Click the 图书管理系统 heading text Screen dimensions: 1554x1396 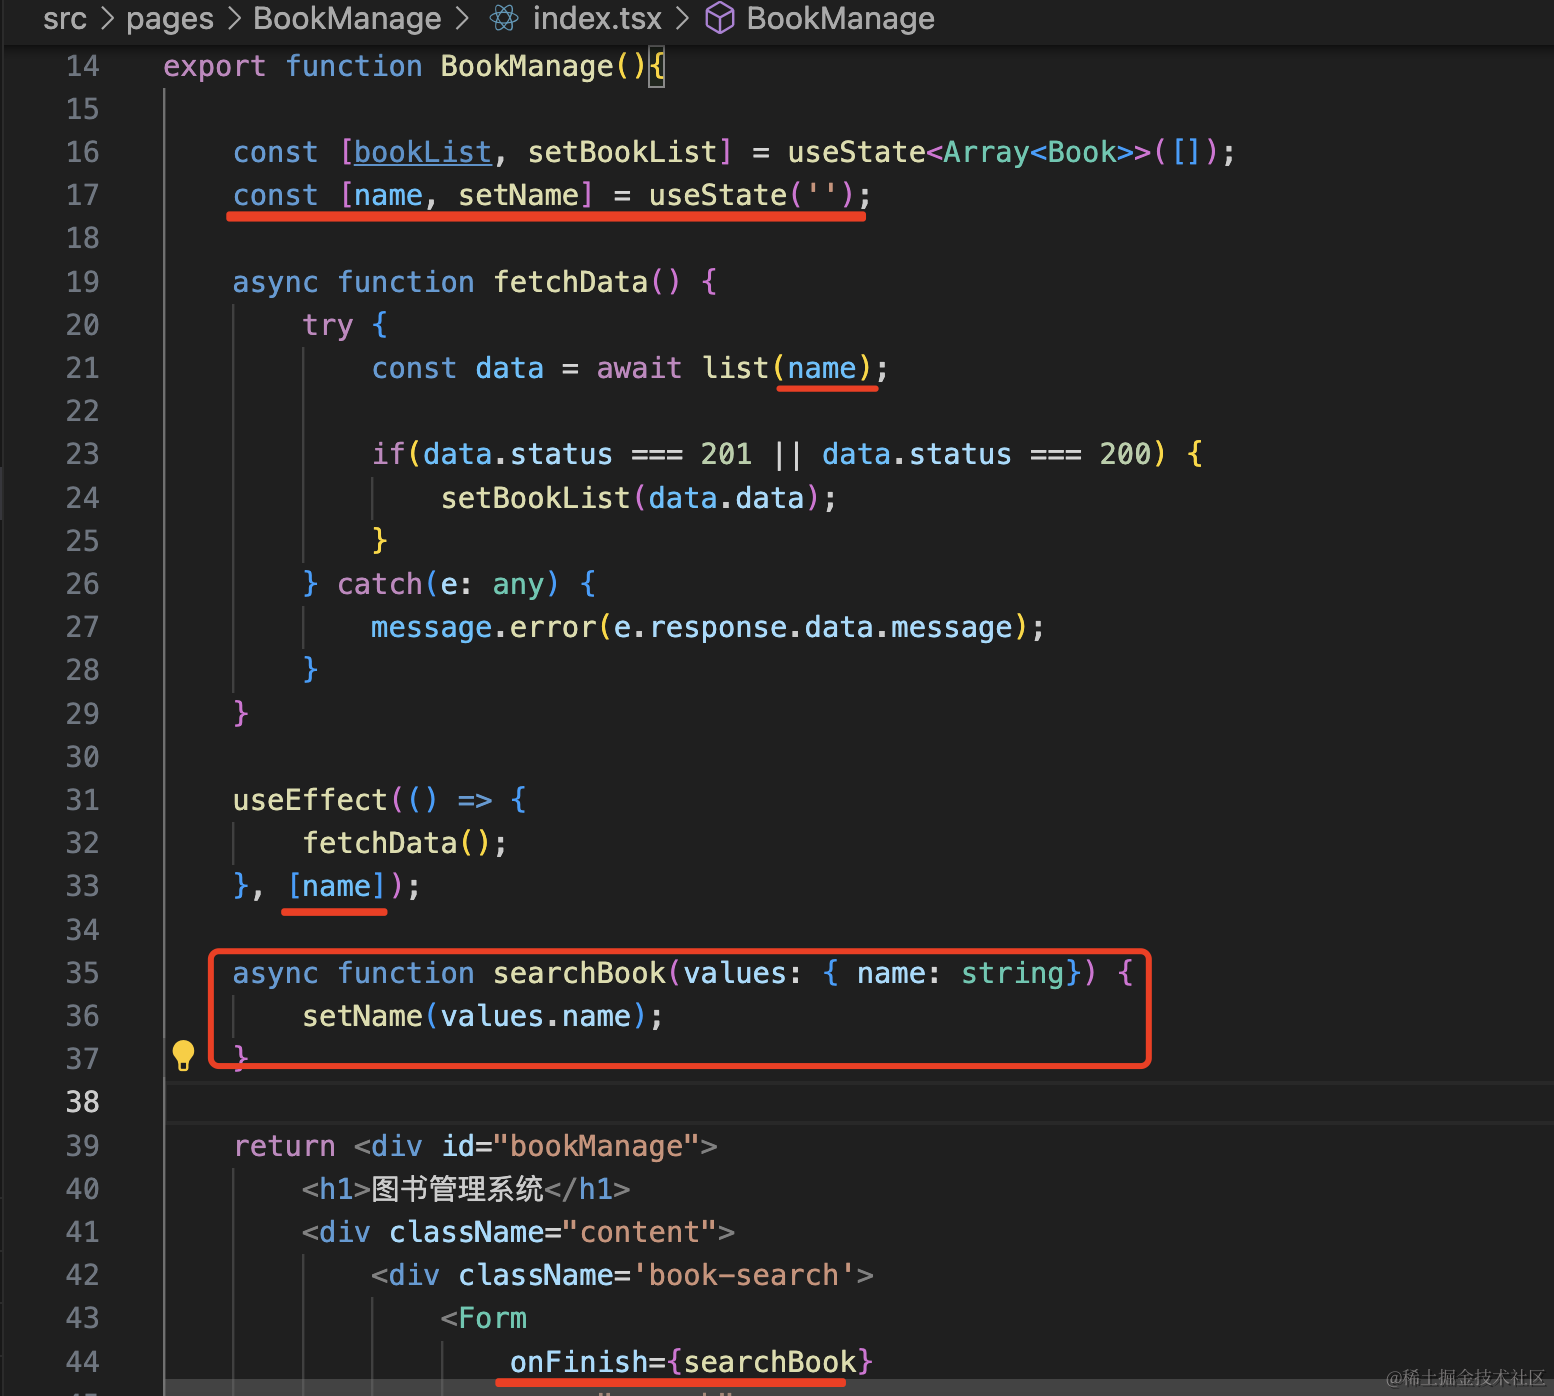[457, 1189]
